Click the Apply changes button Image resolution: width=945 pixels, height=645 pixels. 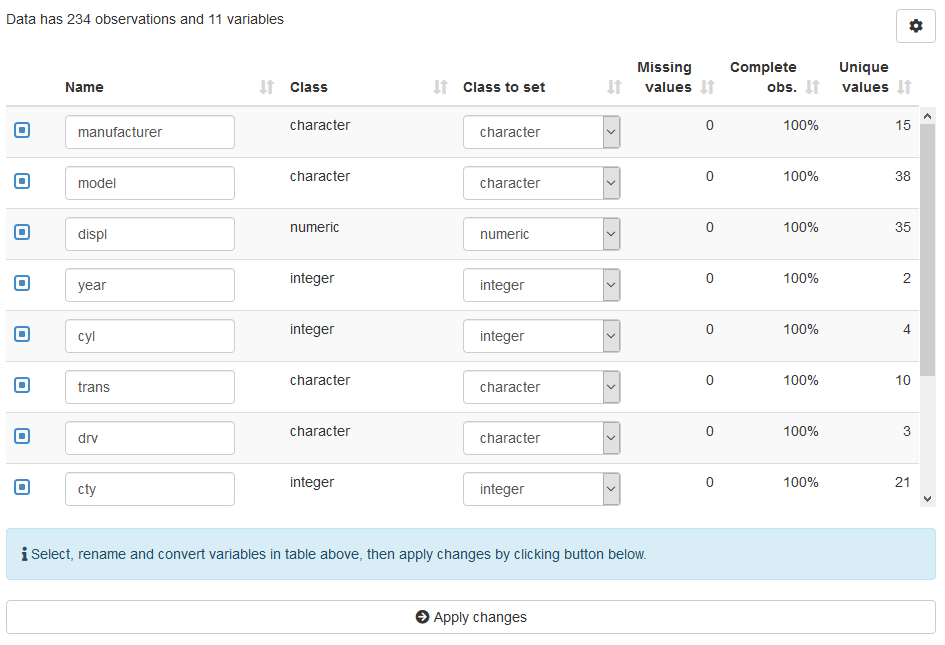click(471, 617)
